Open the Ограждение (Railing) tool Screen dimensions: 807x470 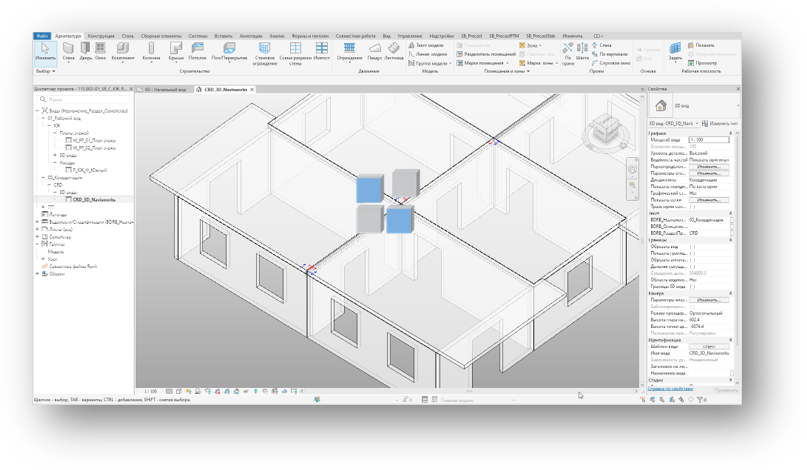(349, 50)
